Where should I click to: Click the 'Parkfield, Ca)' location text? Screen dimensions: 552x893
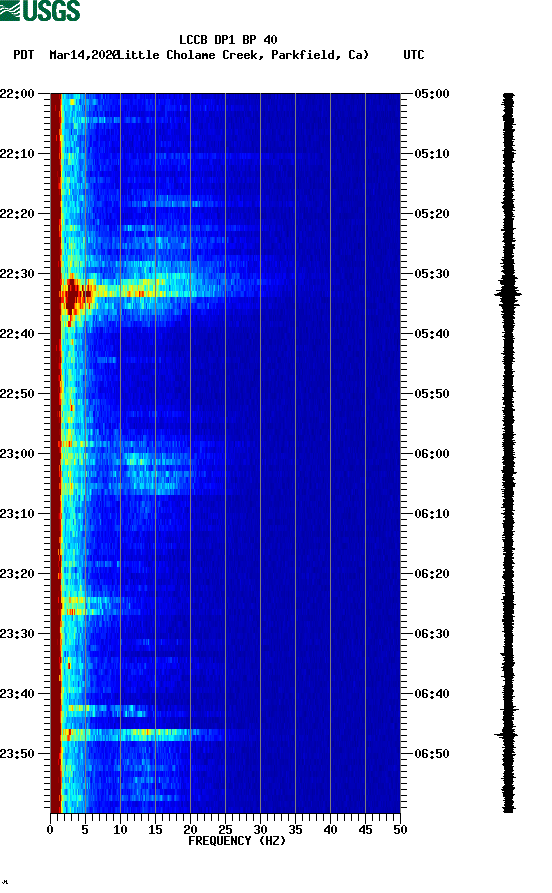pyautogui.click(x=320, y=55)
